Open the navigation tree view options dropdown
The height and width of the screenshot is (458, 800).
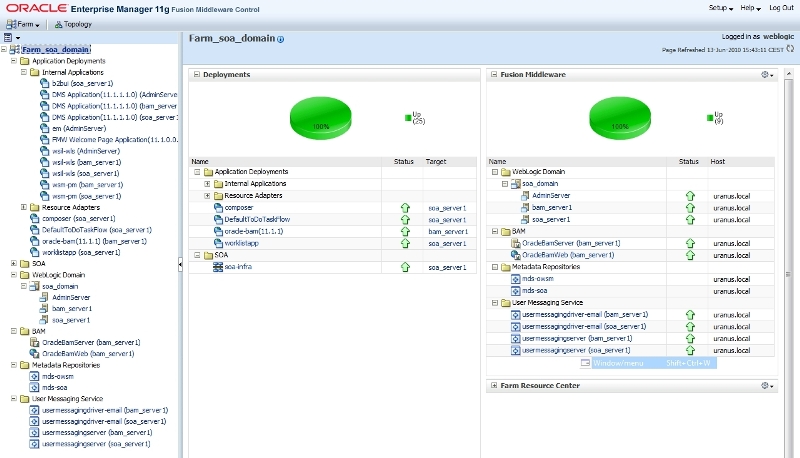pyautogui.click(x=12, y=37)
